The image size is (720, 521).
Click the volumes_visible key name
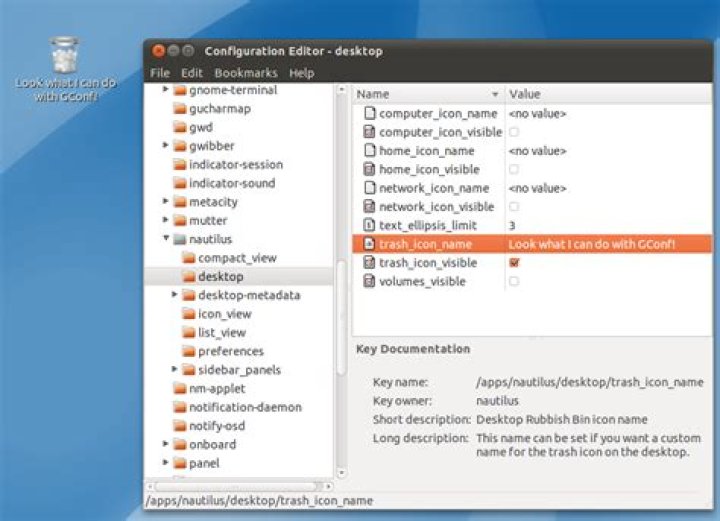click(422, 281)
